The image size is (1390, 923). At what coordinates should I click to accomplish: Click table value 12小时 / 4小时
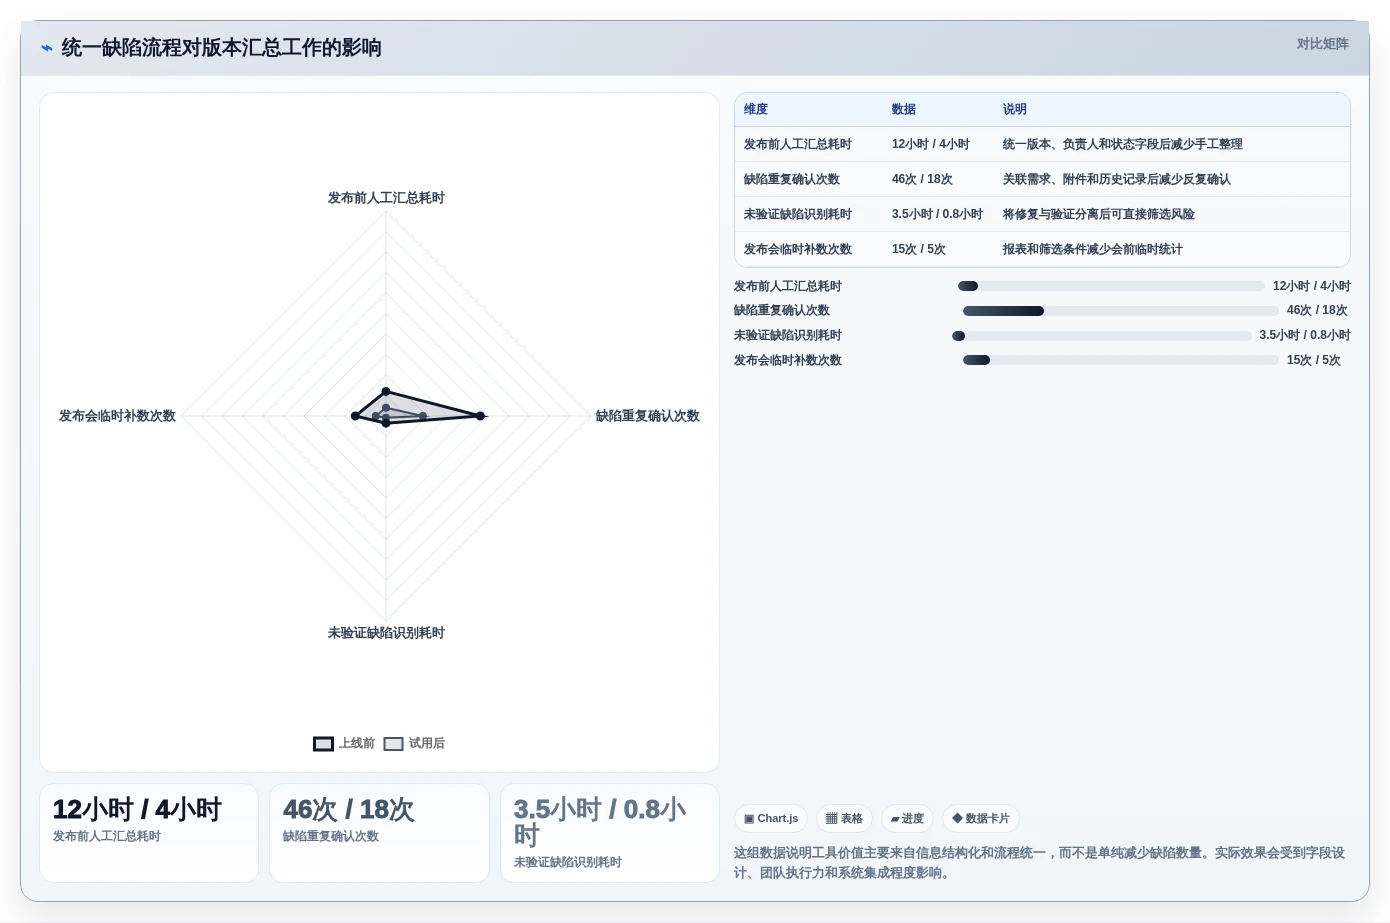[x=931, y=145]
